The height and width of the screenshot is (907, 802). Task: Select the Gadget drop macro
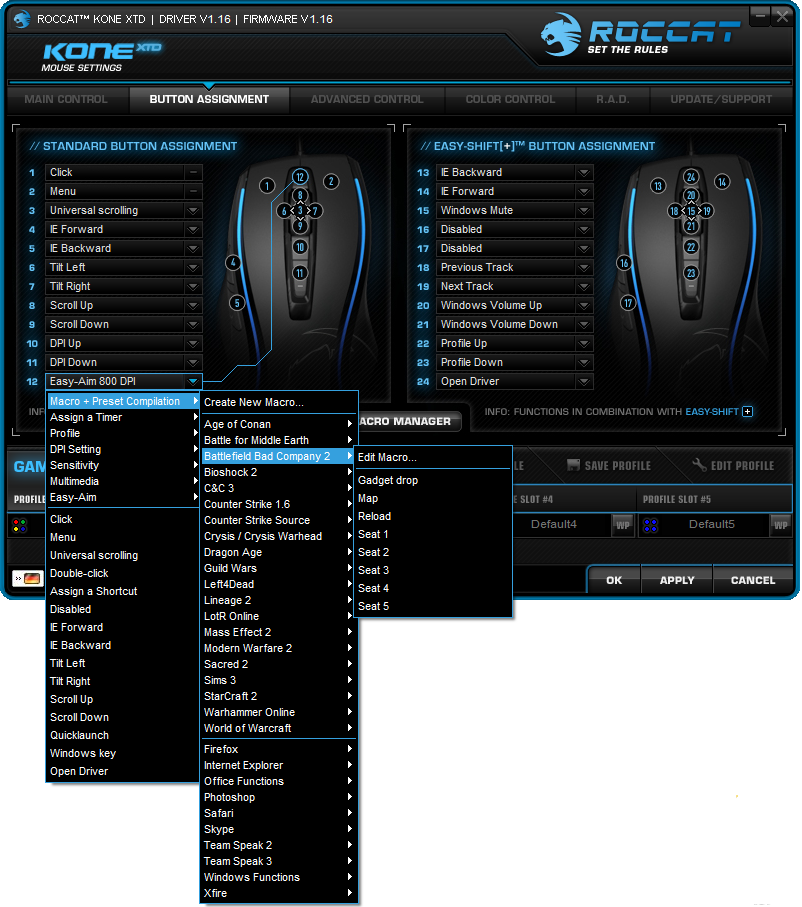pyautogui.click(x=432, y=480)
